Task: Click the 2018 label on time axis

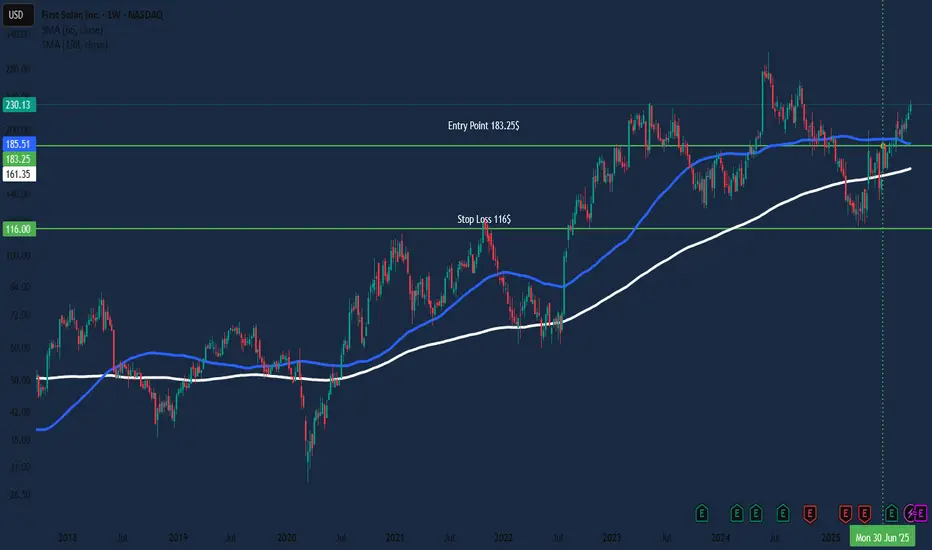Action: tap(67, 538)
